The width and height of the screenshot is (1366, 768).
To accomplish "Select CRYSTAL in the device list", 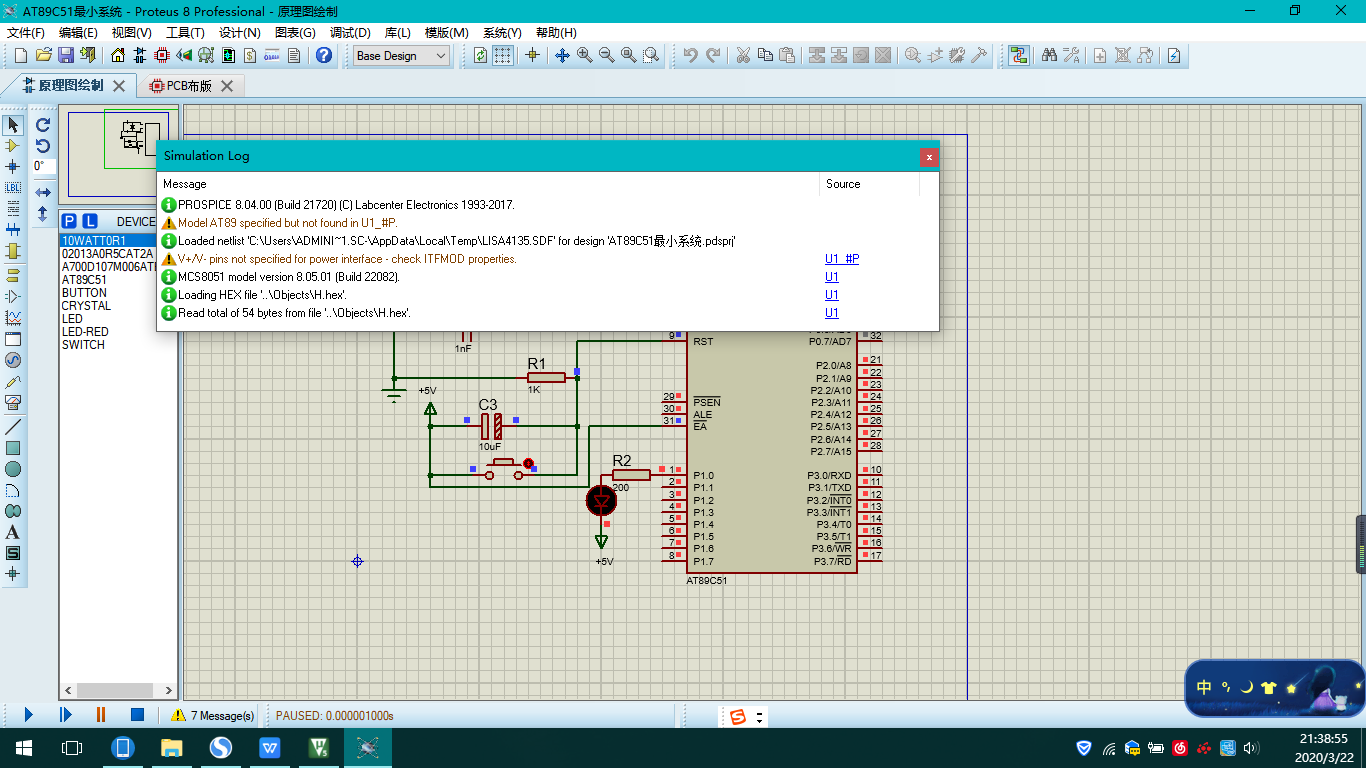I will pyautogui.click(x=86, y=306).
